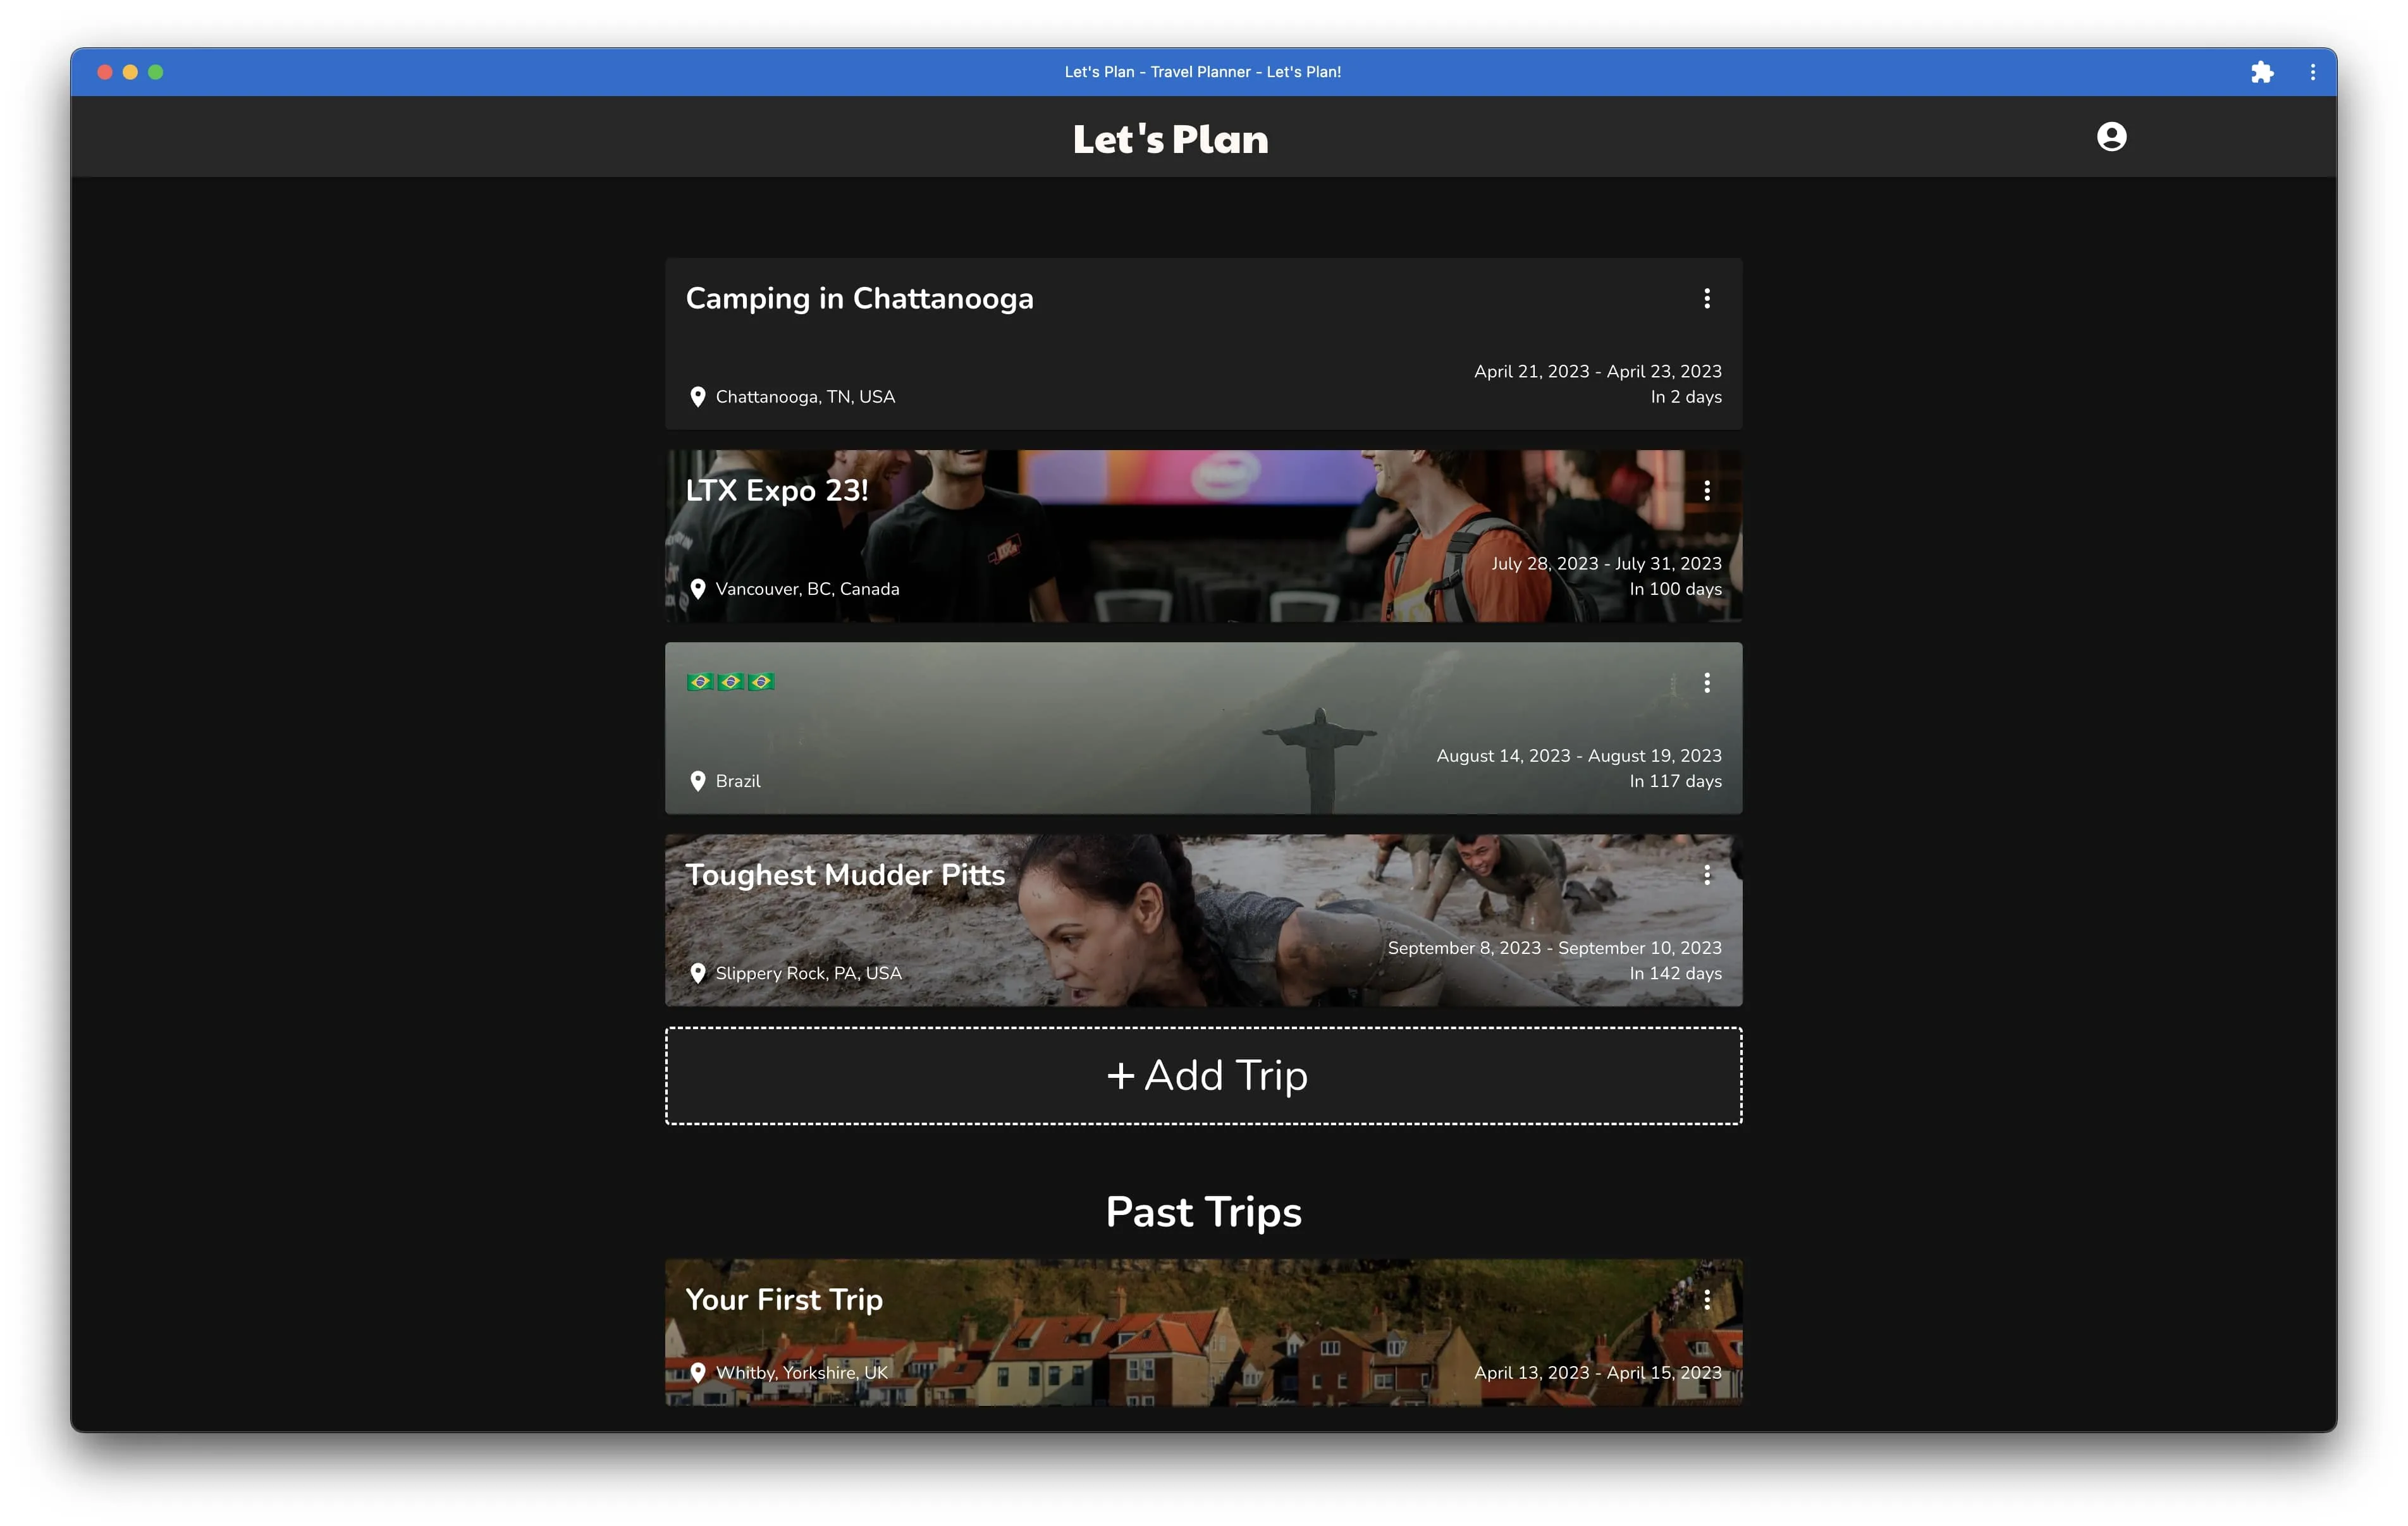Image resolution: width=2408 pixels, height=1526 pixels.
Task: Select the Toughest Mudder Pitts trip image
Action: [1200, 920]
